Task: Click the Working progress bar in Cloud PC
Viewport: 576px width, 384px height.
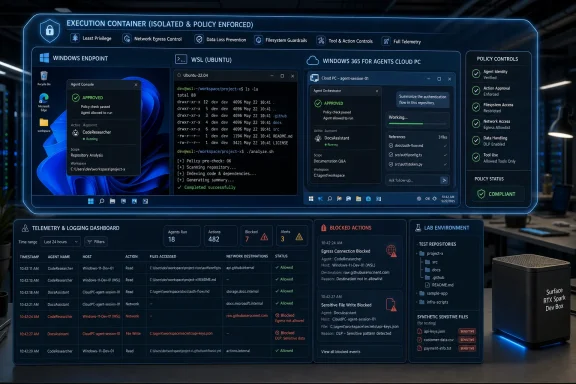Action: pos(417,124)
